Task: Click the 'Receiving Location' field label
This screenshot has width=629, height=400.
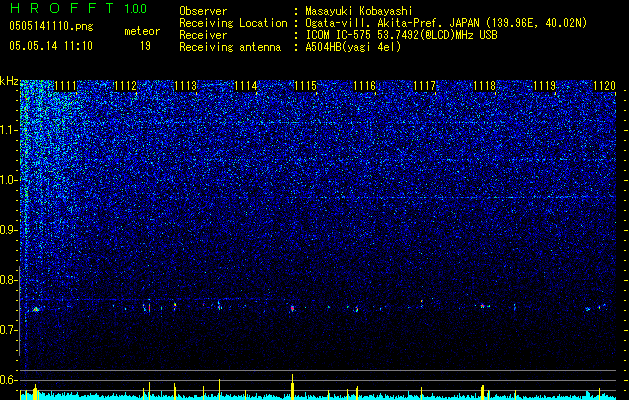Action: (x=233, y=23)
